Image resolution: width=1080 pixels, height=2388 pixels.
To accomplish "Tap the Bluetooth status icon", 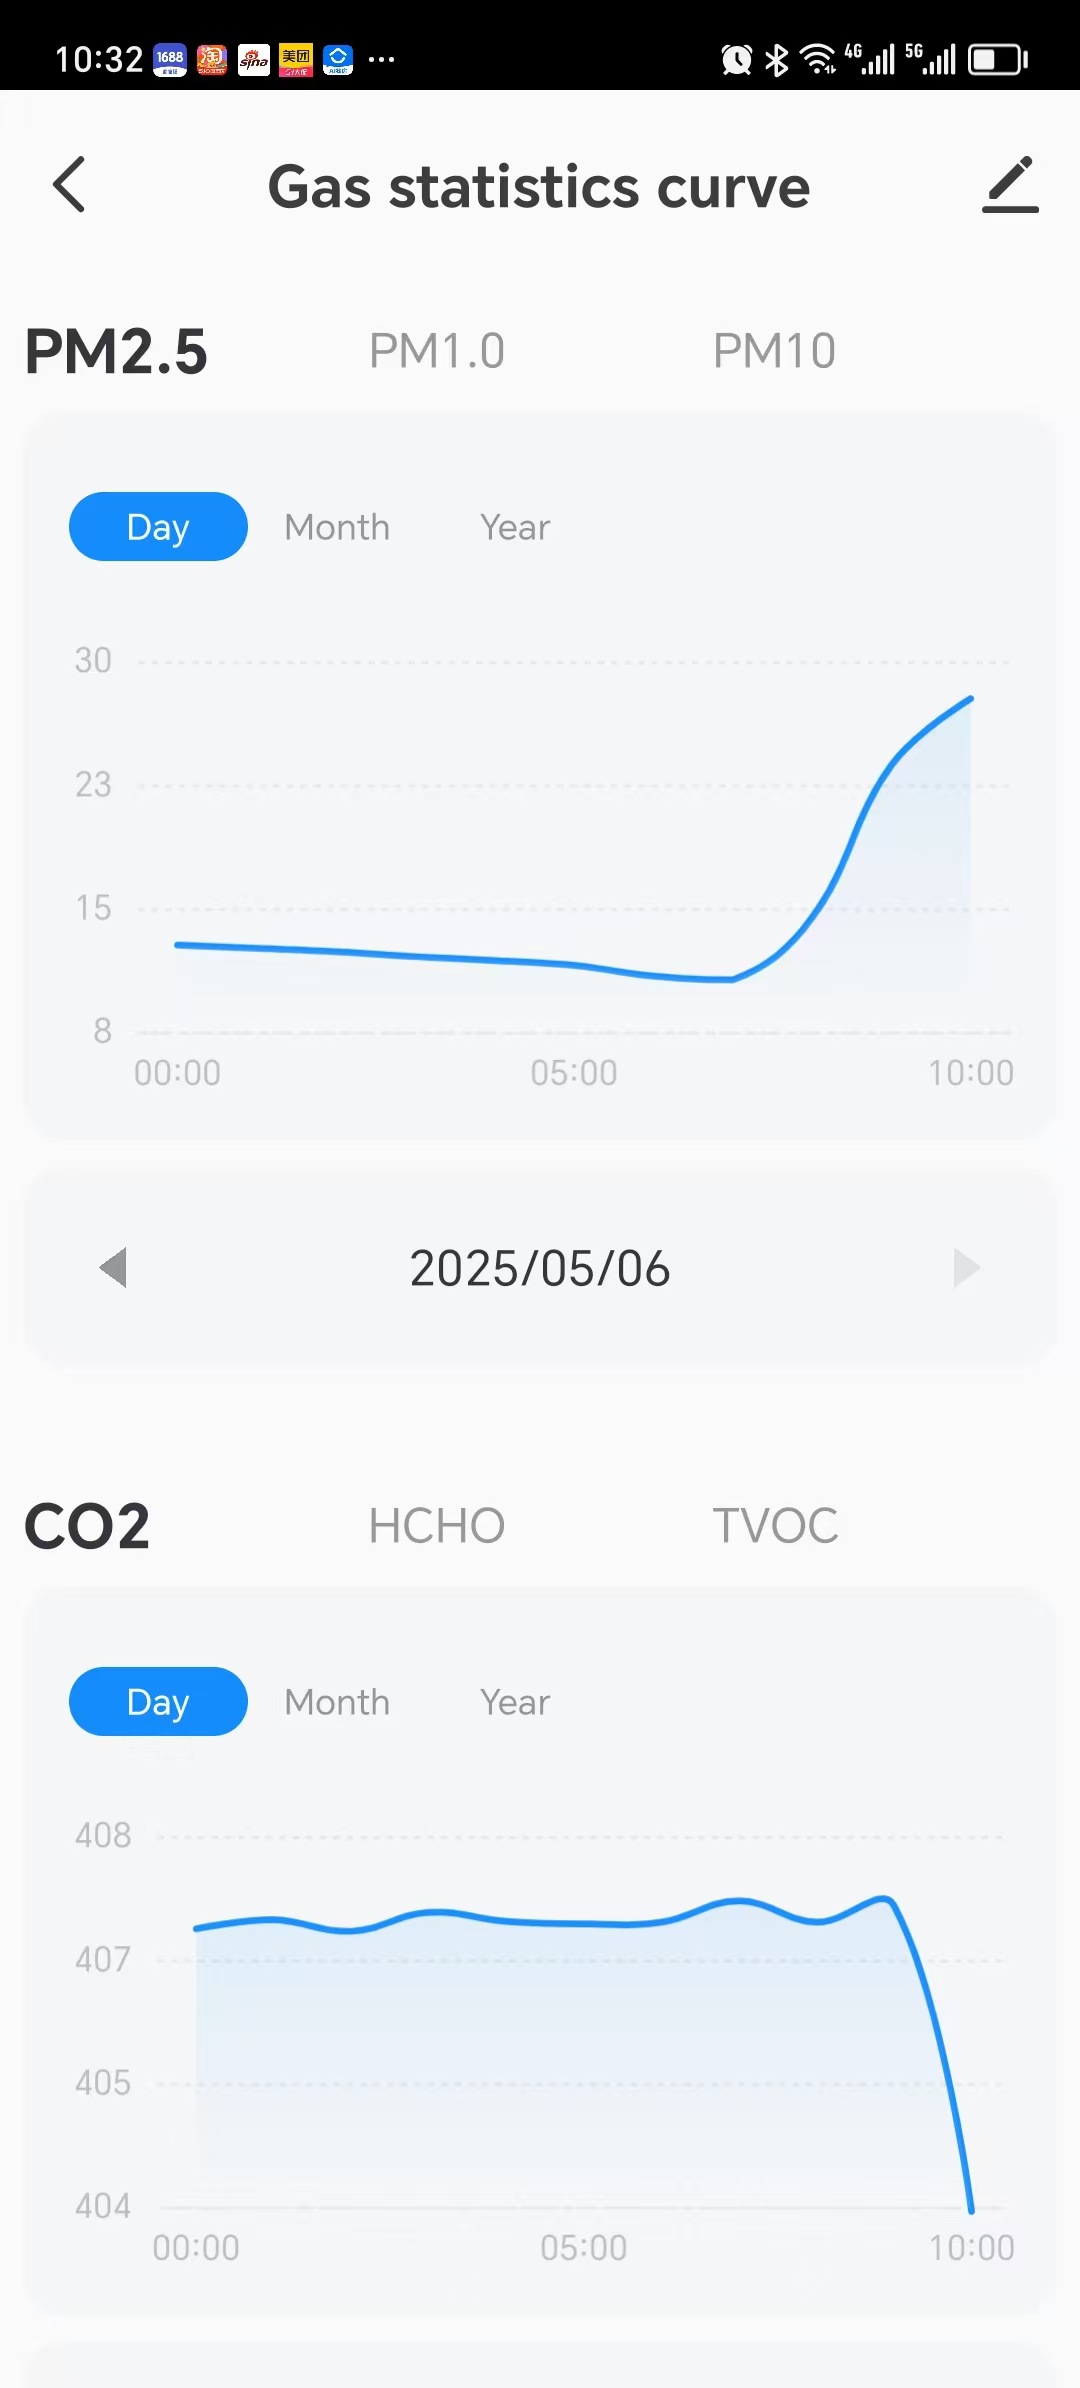I will click(776, 60).
